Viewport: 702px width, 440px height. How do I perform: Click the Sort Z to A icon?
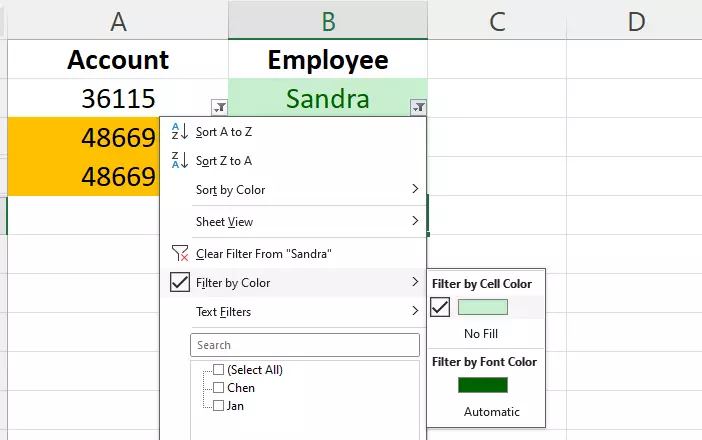[x=180, y=160]
